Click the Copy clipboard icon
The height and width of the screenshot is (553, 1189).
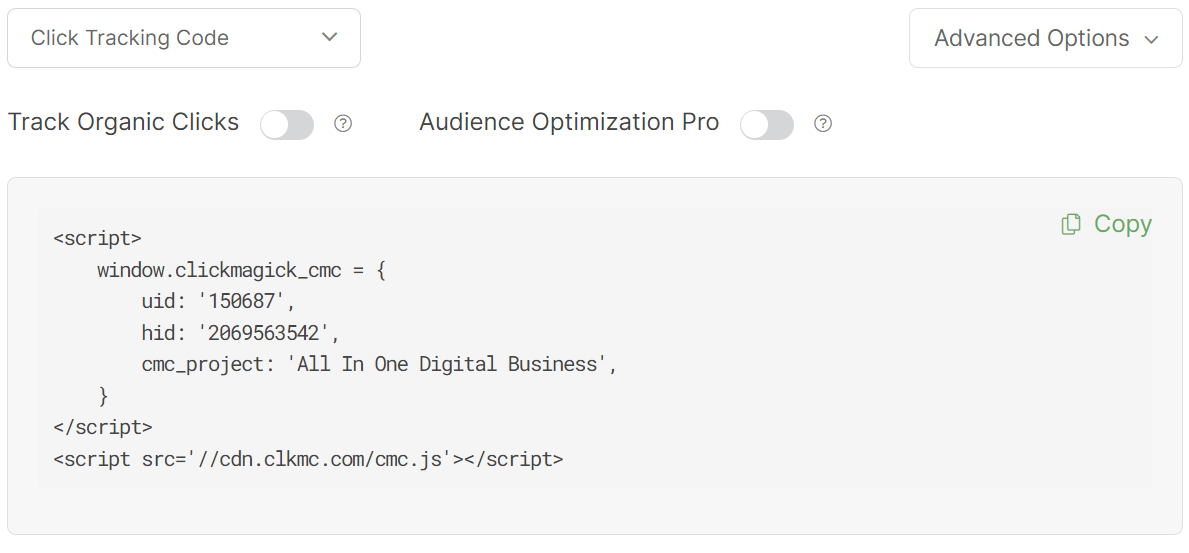point(1070,225)
